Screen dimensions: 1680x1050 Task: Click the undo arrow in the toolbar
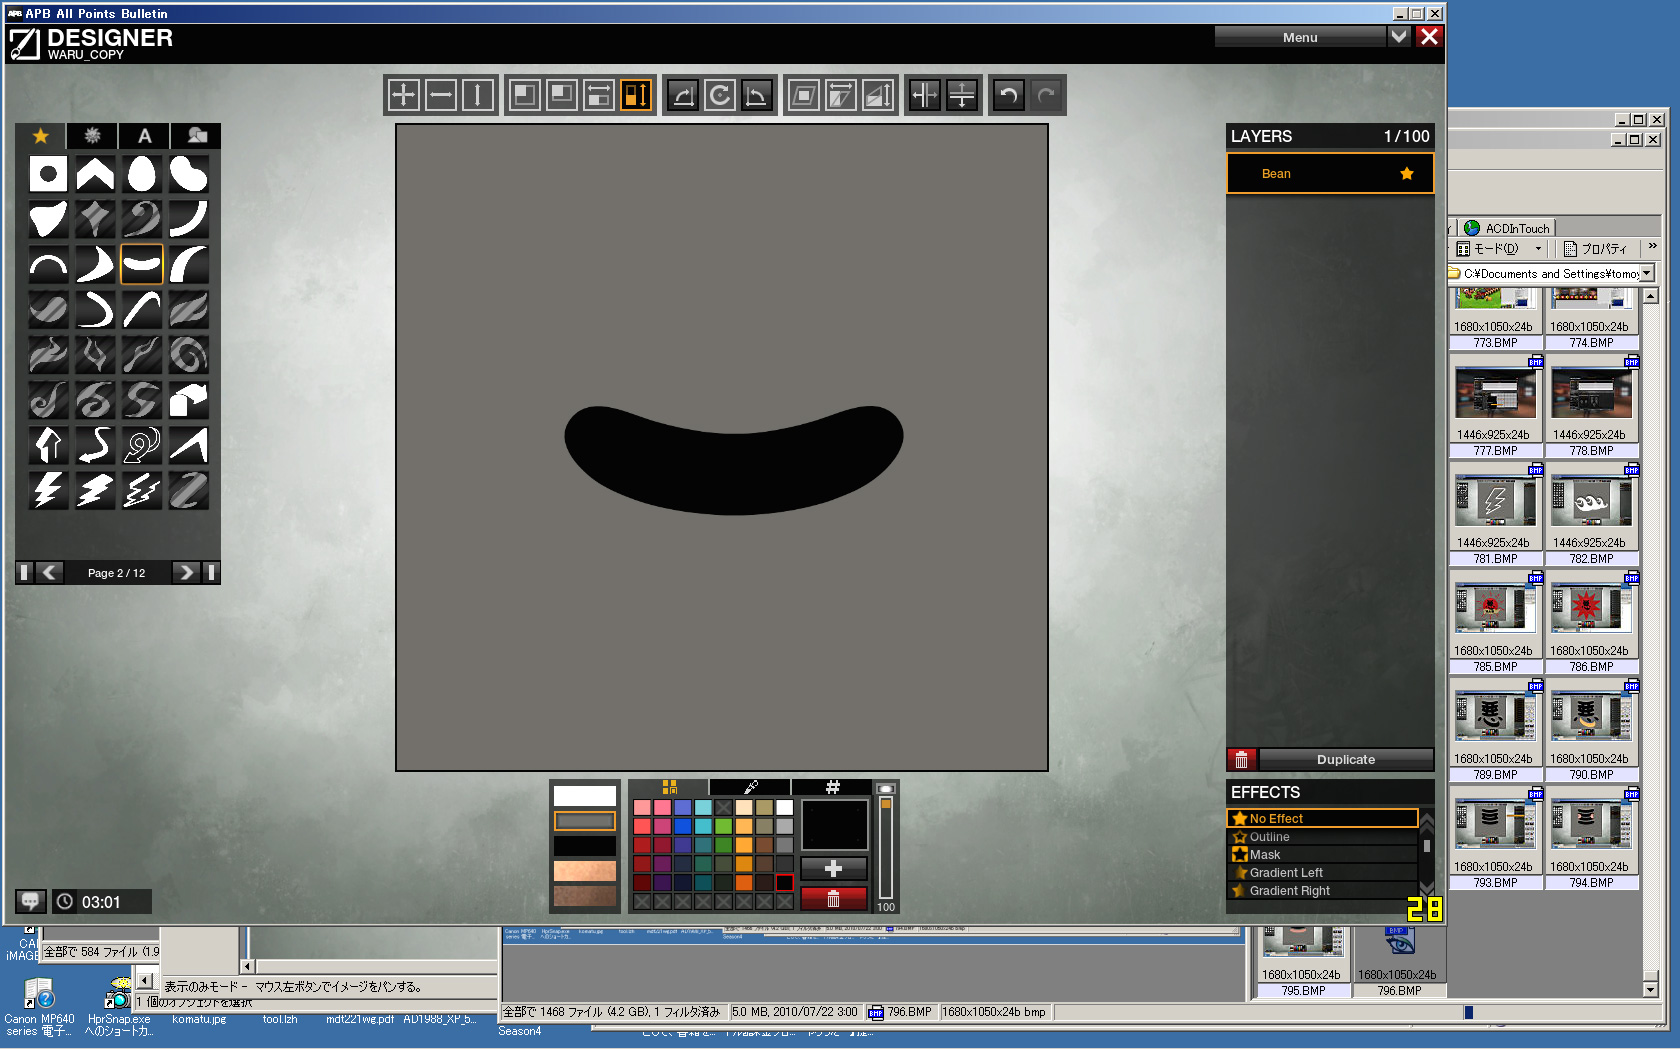point(1008,96)
